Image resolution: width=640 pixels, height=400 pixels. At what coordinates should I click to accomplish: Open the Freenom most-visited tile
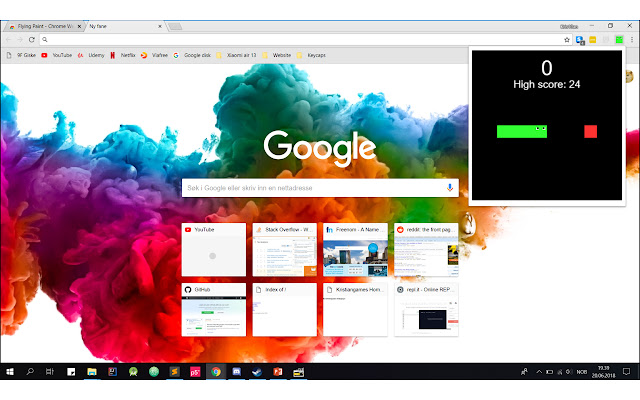pyautogui.click(x=356, y=249)
